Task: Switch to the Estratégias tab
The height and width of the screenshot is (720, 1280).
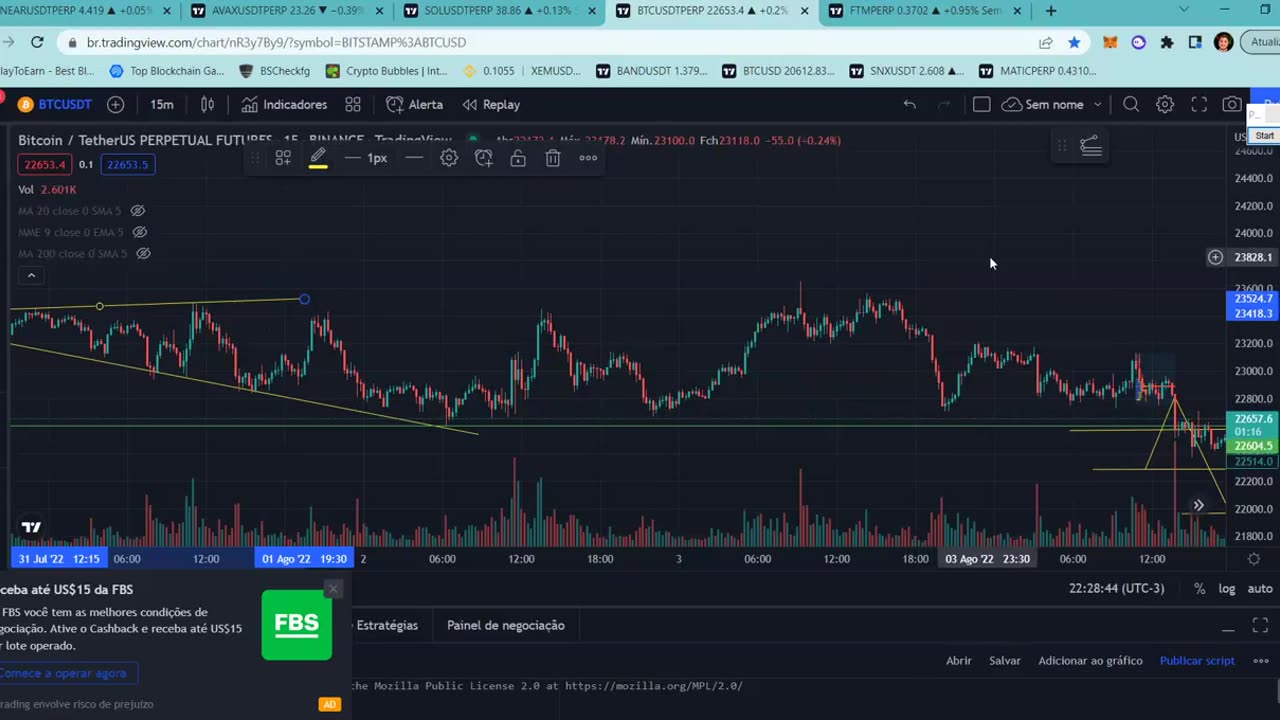Action: click(x=387, y=625)
